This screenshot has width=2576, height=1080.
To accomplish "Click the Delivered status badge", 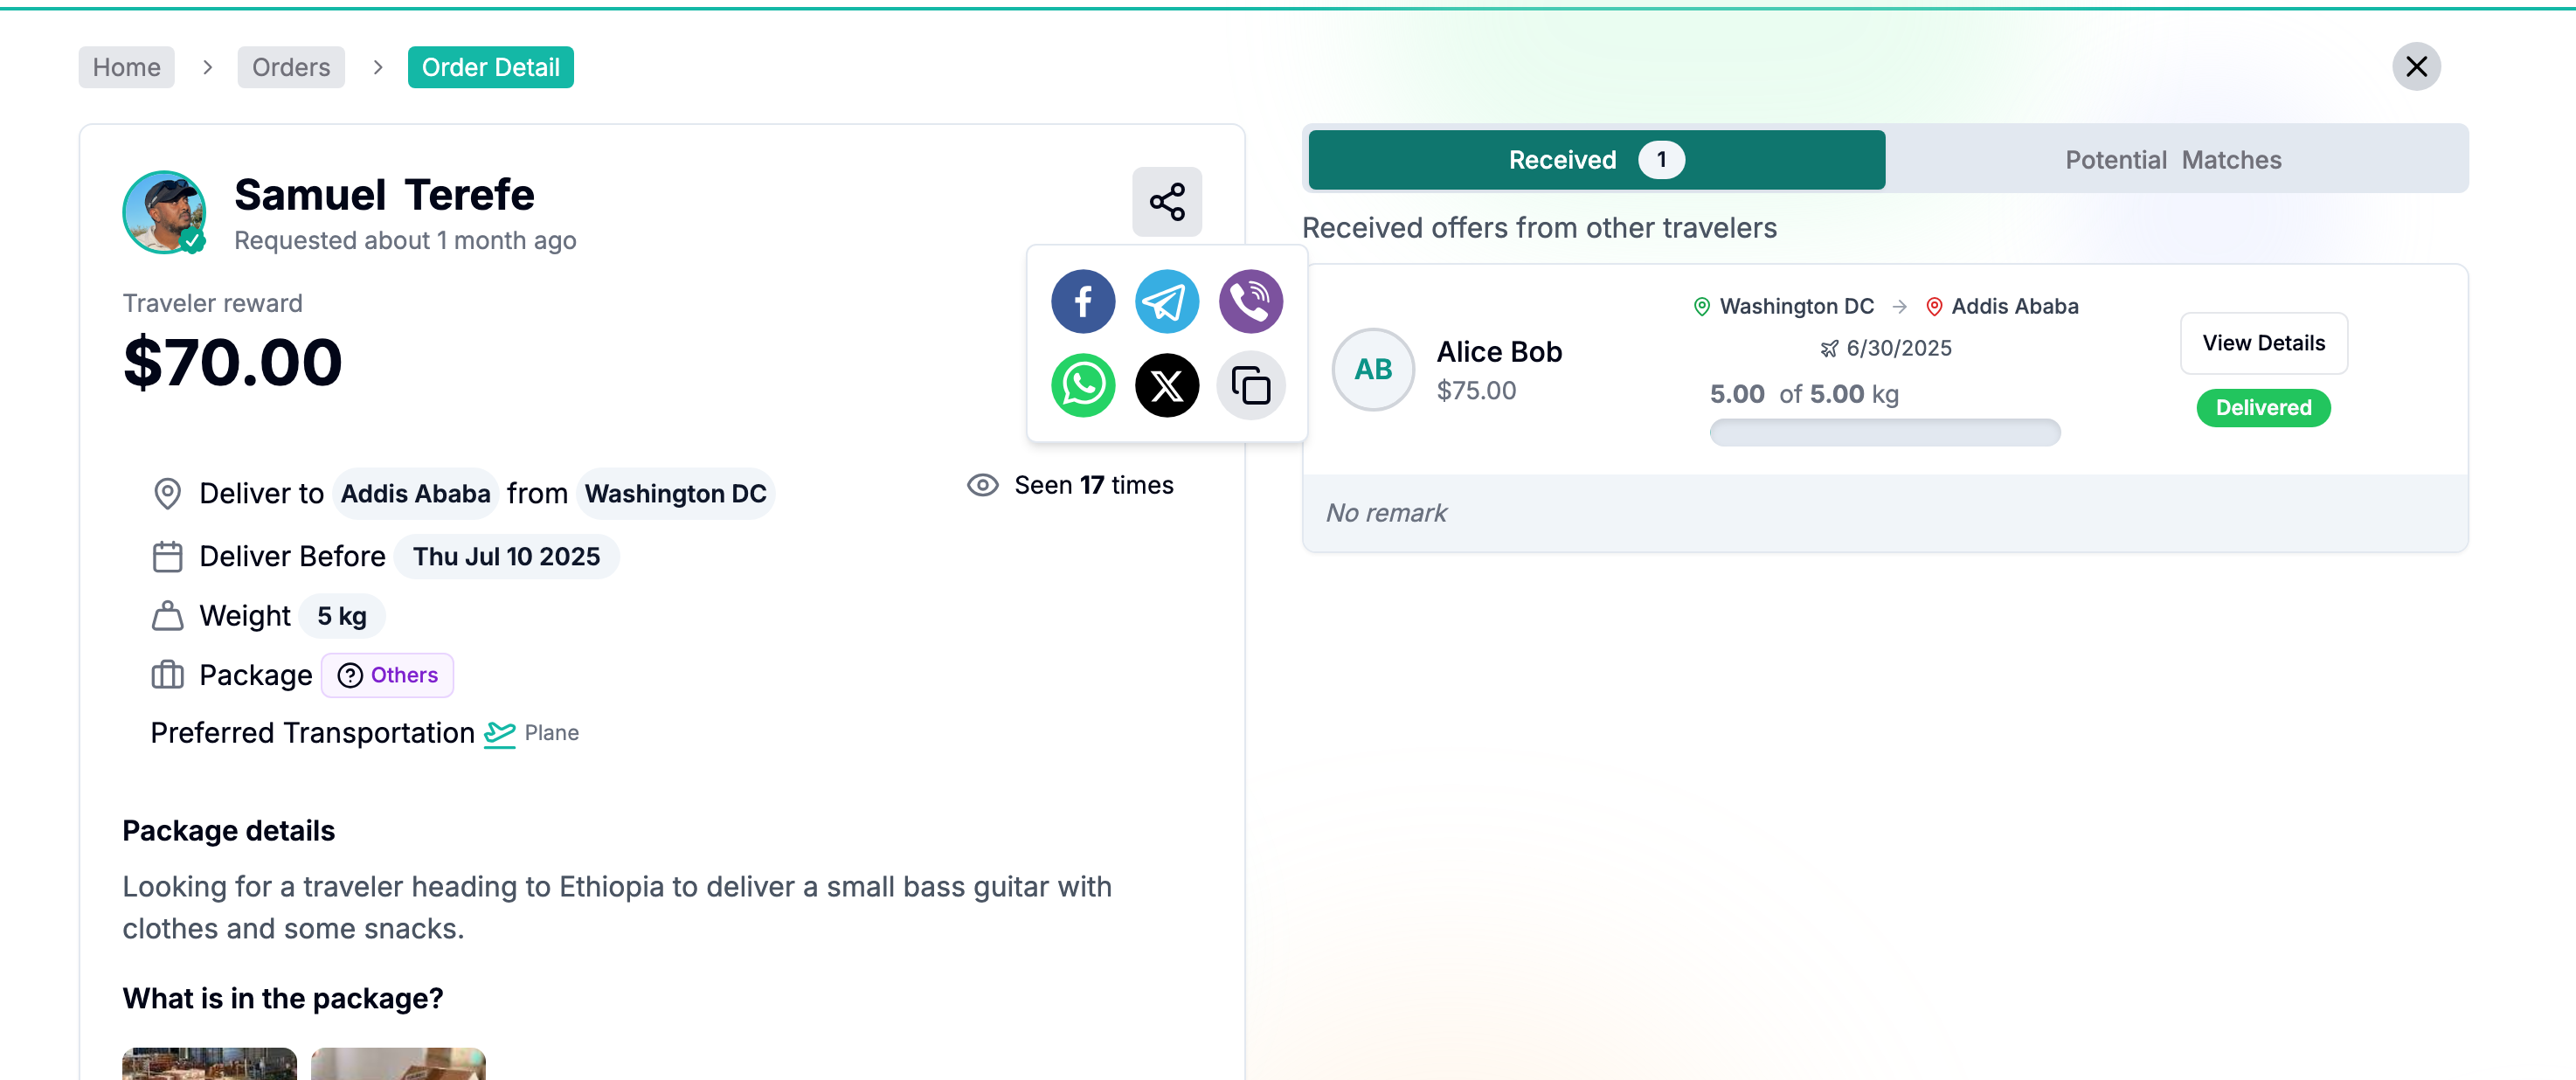I will [2263, 408].
